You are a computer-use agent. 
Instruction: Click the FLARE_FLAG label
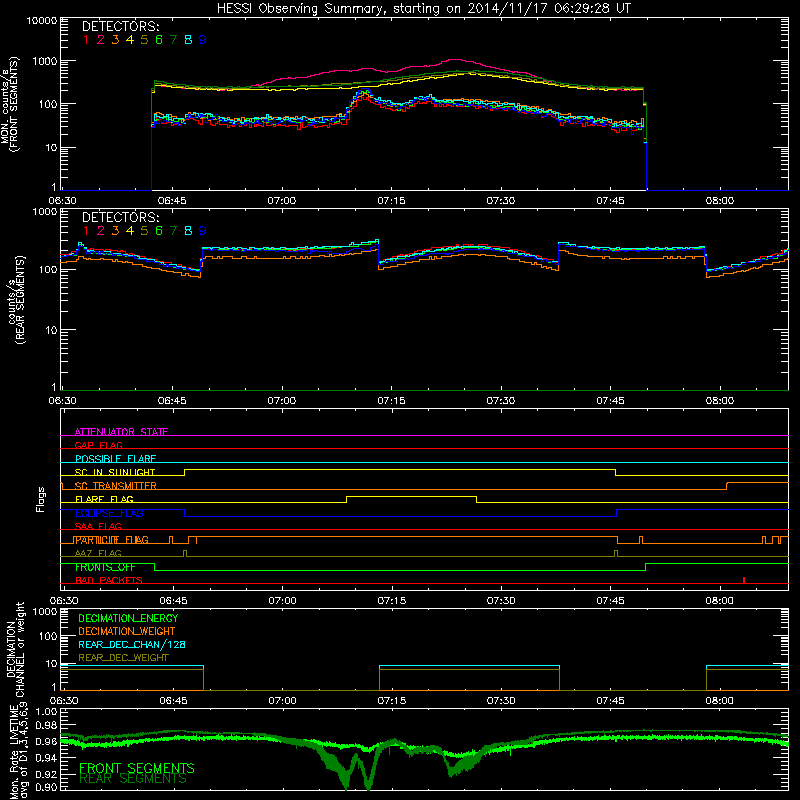click(104, 499)
